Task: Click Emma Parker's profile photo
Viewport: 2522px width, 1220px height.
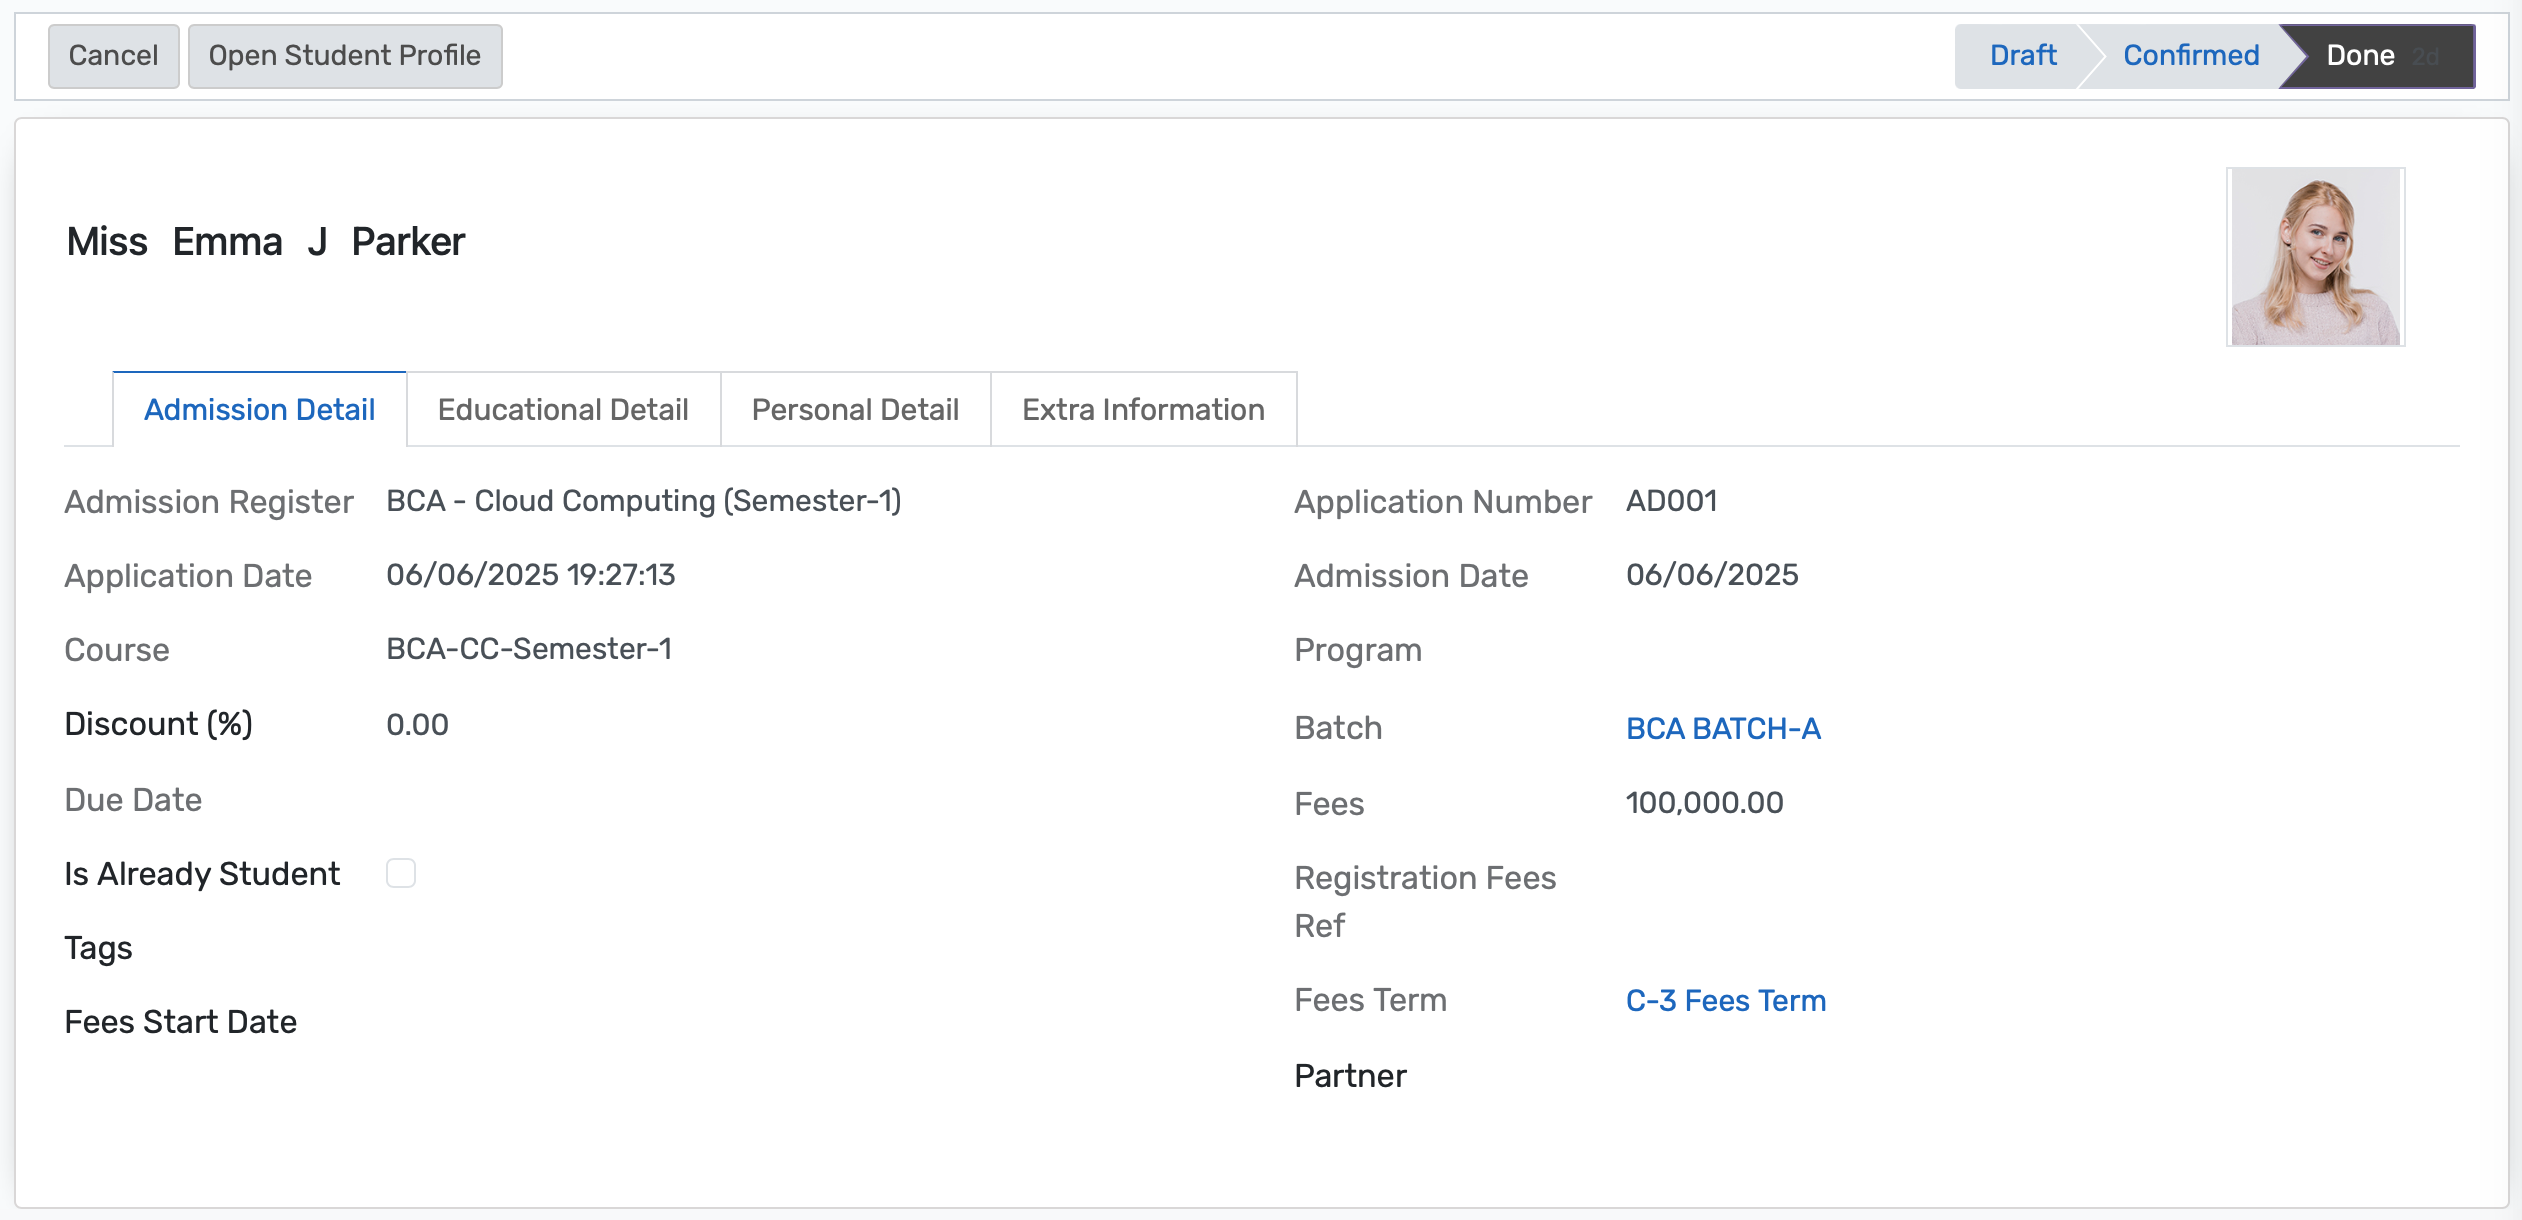Action: (x=2316, y=256)
